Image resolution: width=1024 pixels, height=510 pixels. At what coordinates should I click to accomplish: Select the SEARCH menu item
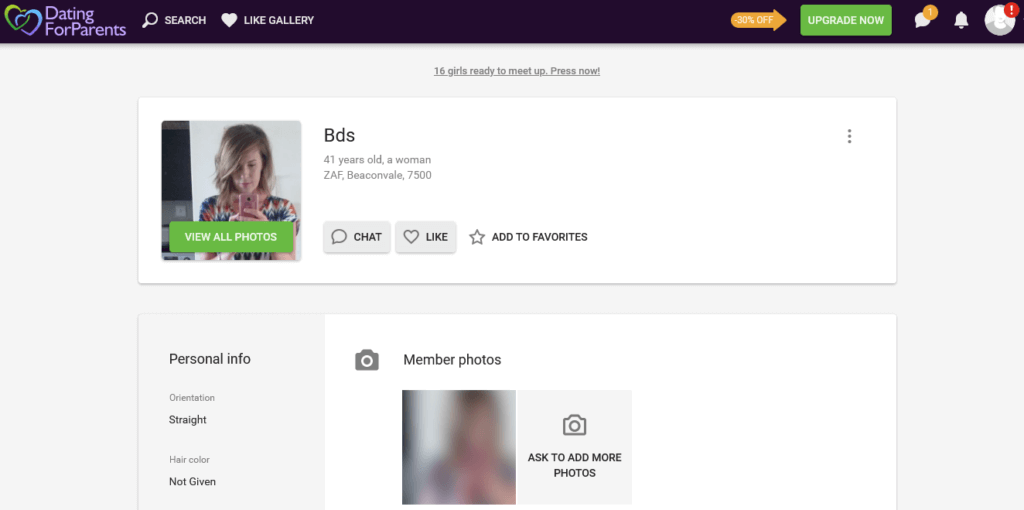(185, 20)
